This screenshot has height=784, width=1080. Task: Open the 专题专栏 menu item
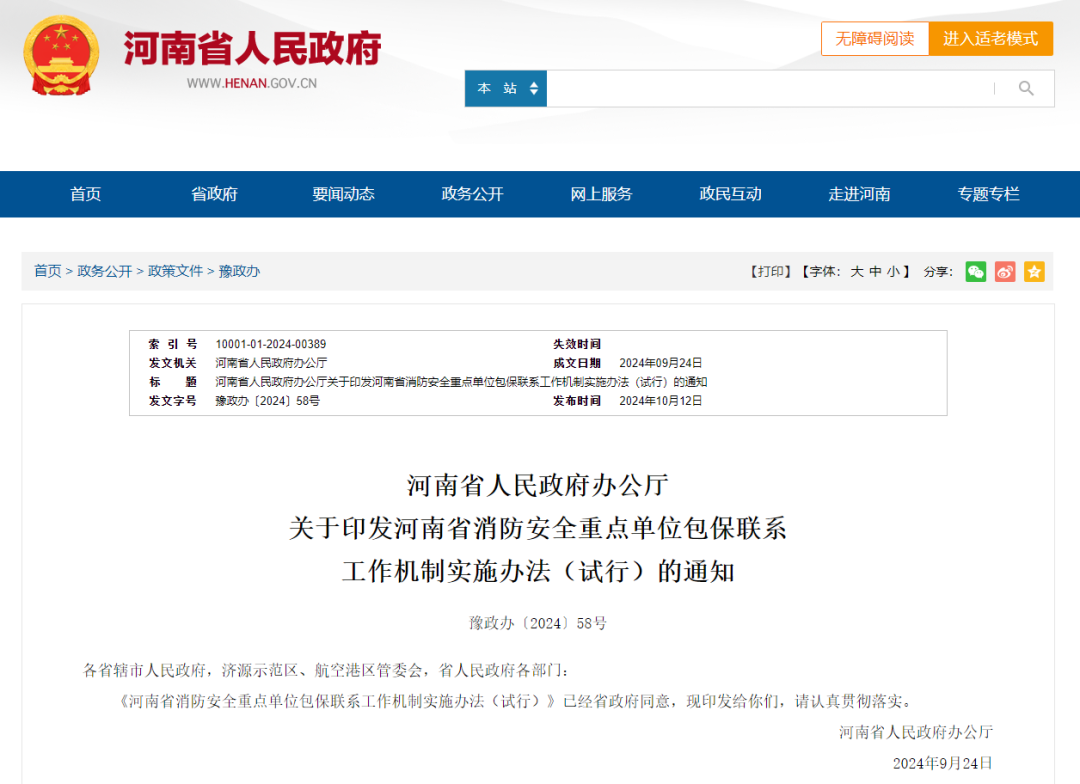[988, 194]
